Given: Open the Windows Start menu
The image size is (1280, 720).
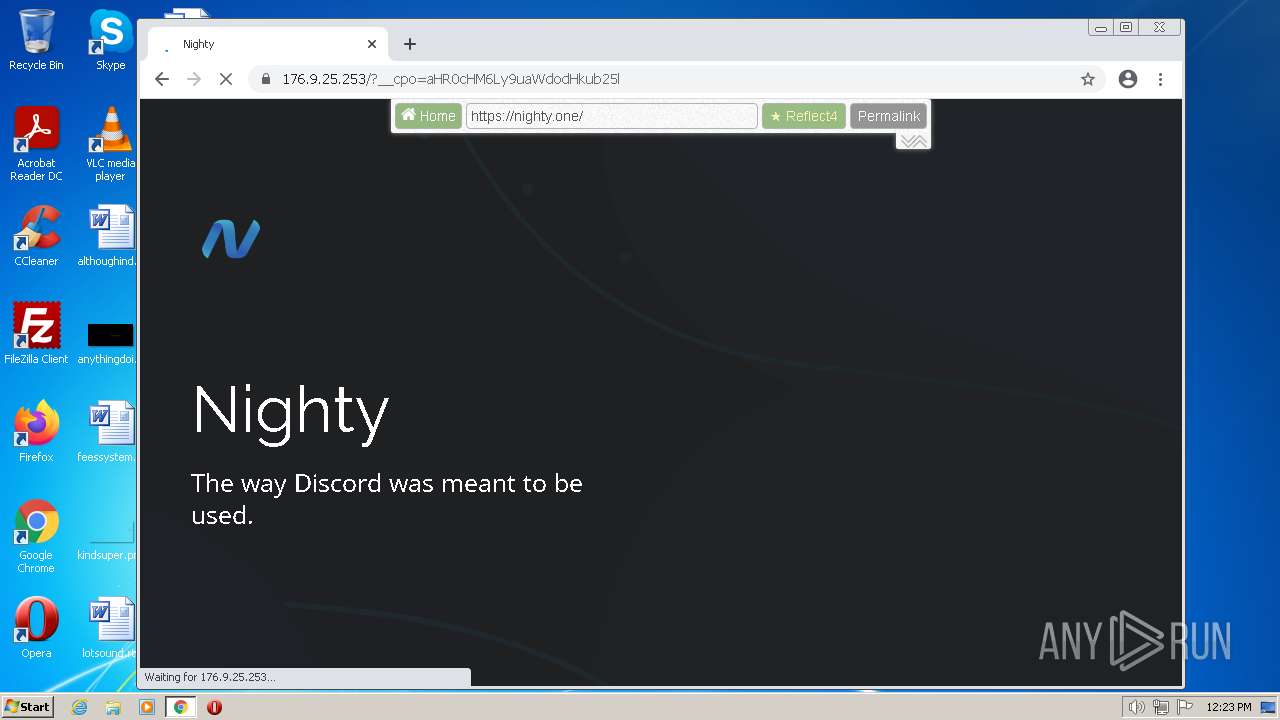Looking at the screenshot, I should point(27,707).
